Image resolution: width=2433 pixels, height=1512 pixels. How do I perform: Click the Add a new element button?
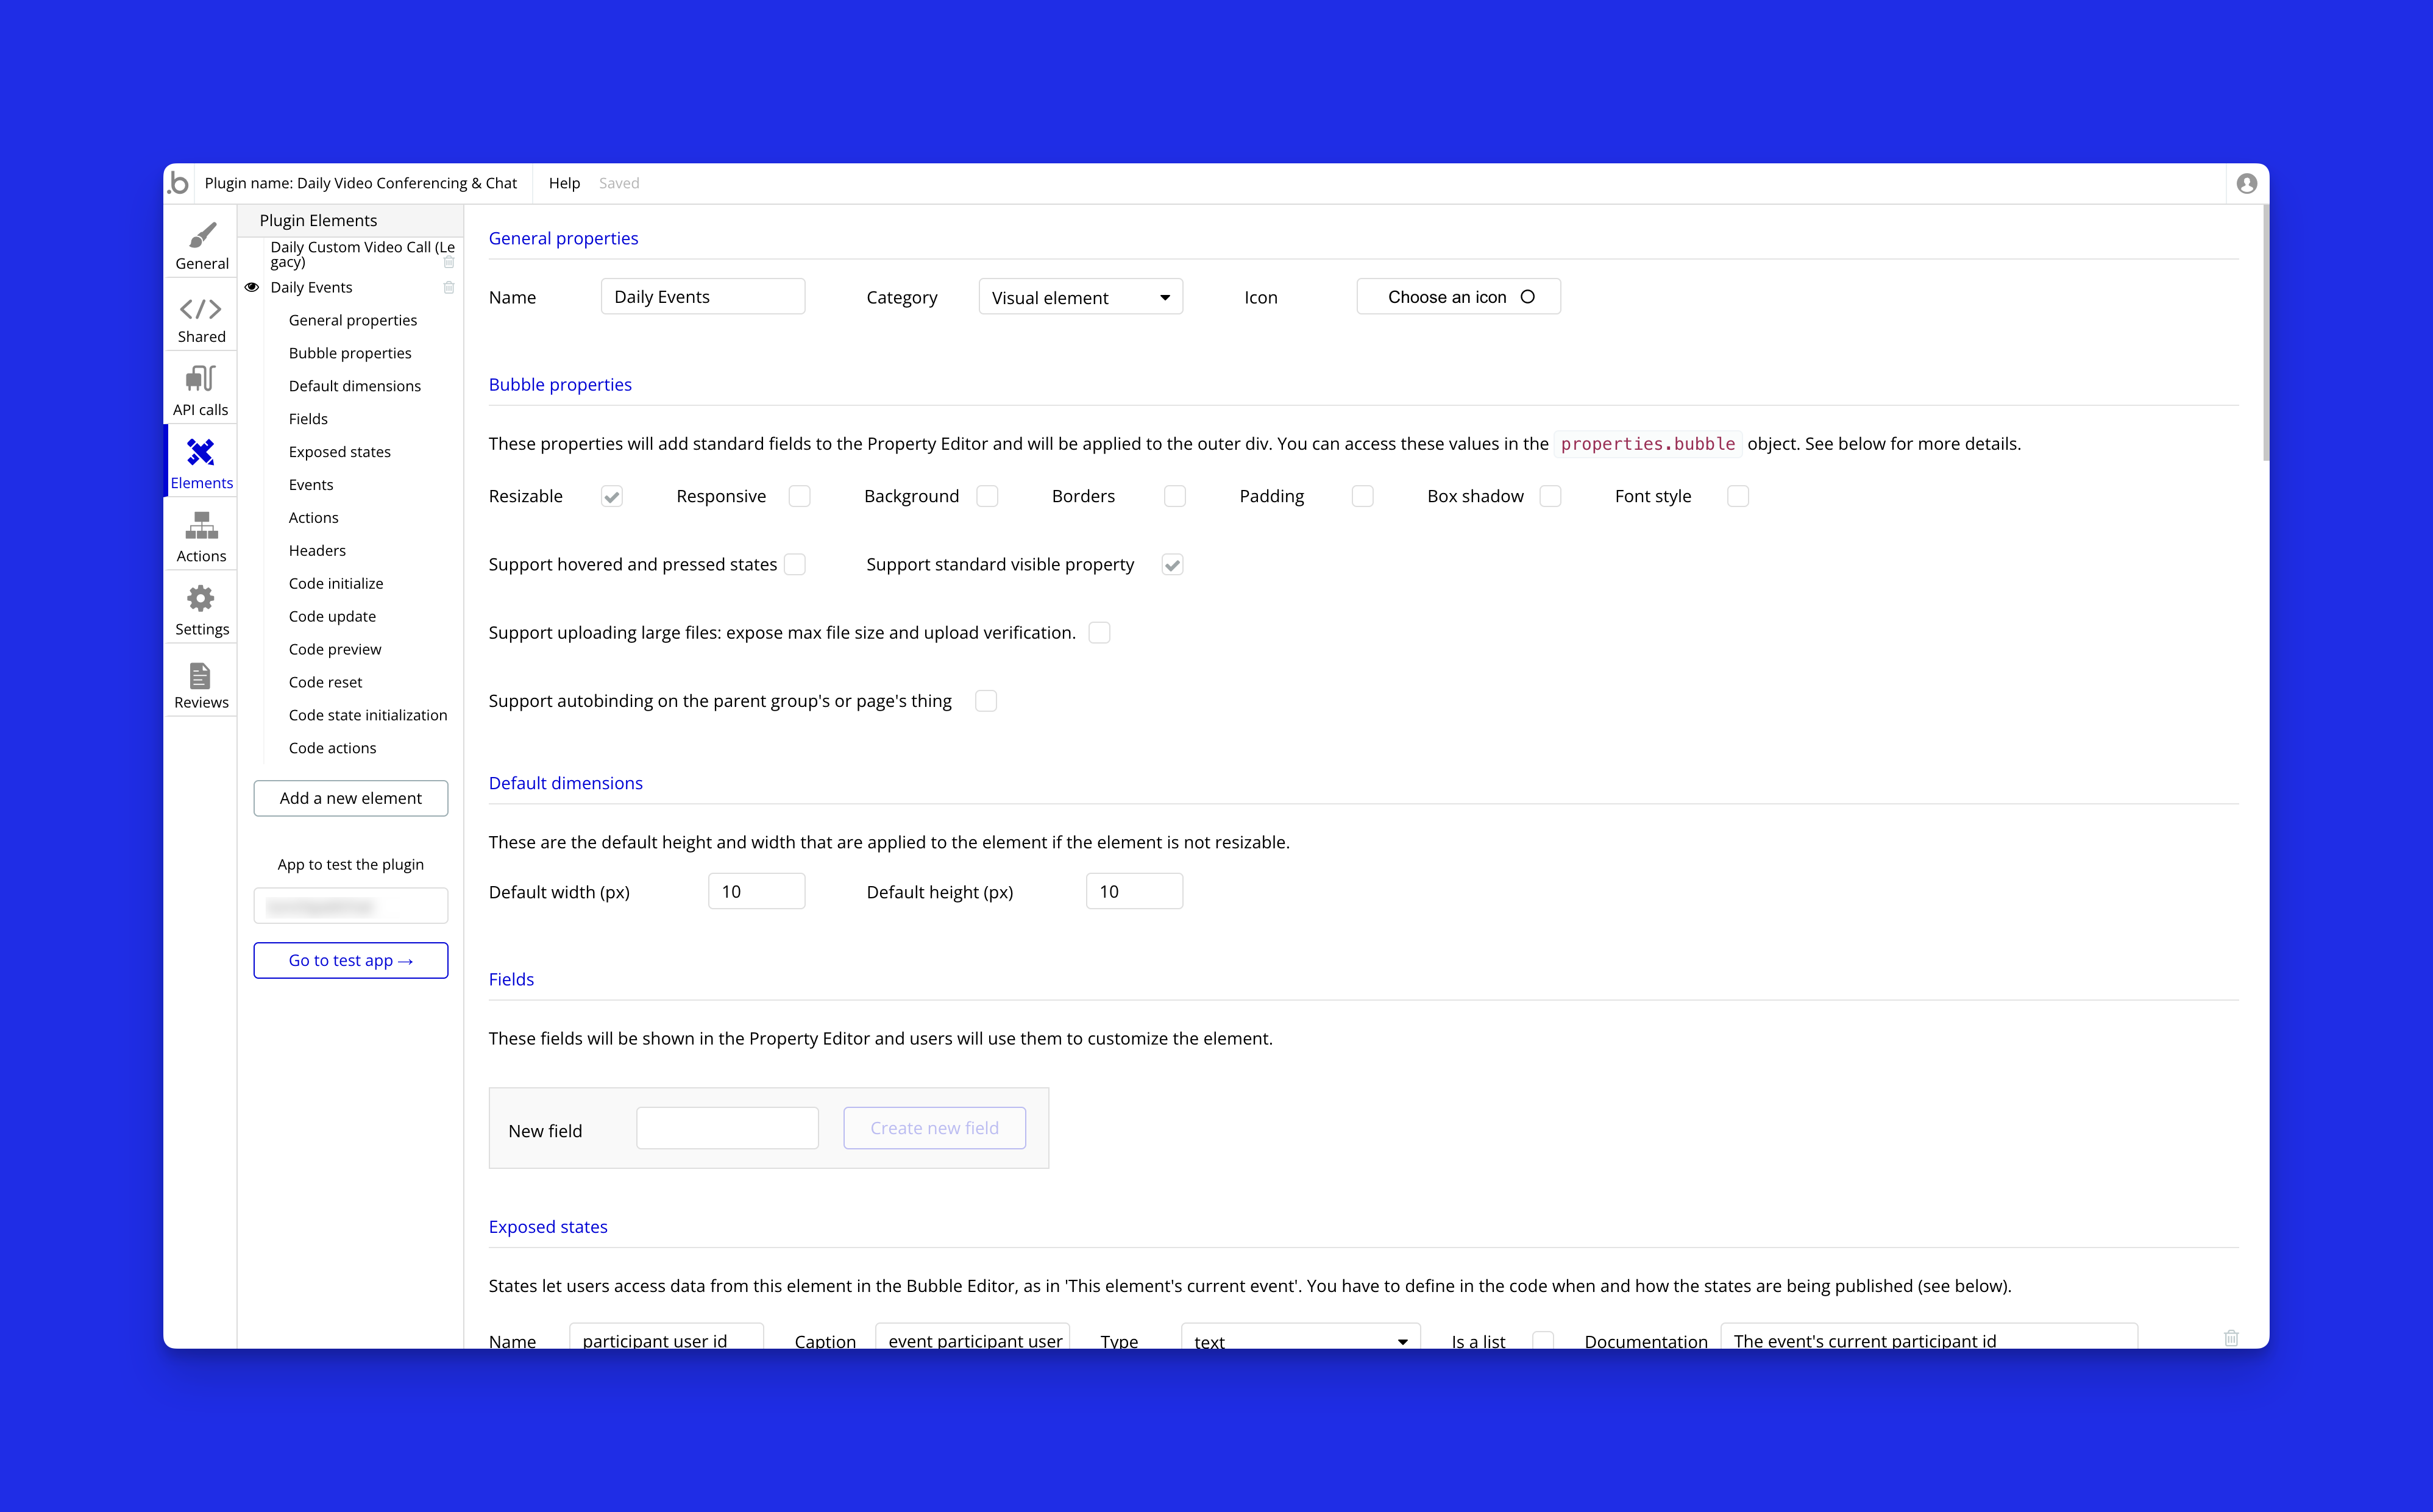350,799
